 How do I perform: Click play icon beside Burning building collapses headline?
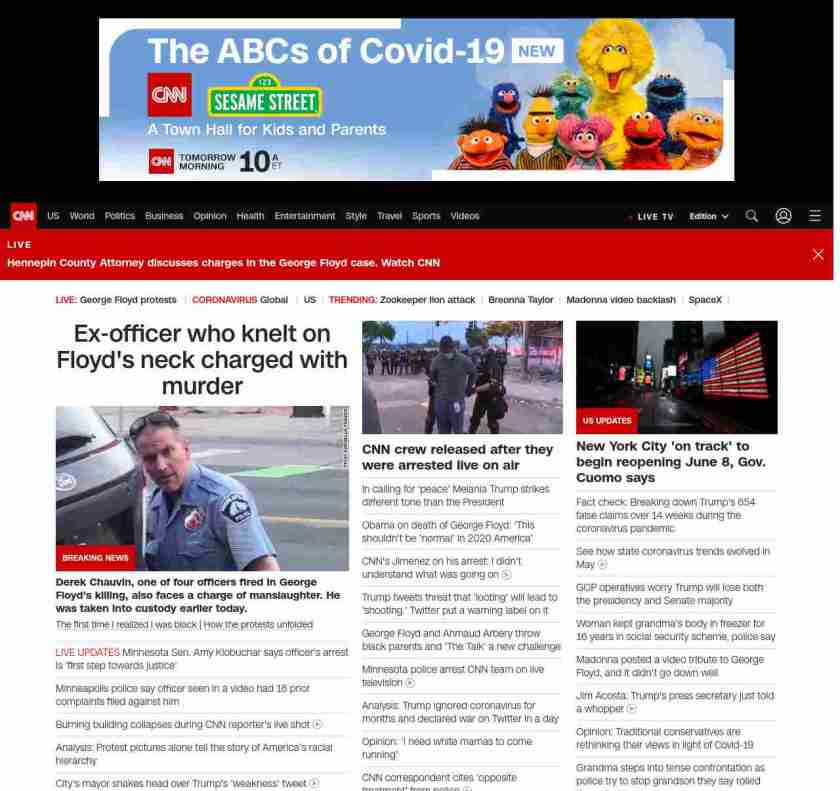[x=318, y=725]
